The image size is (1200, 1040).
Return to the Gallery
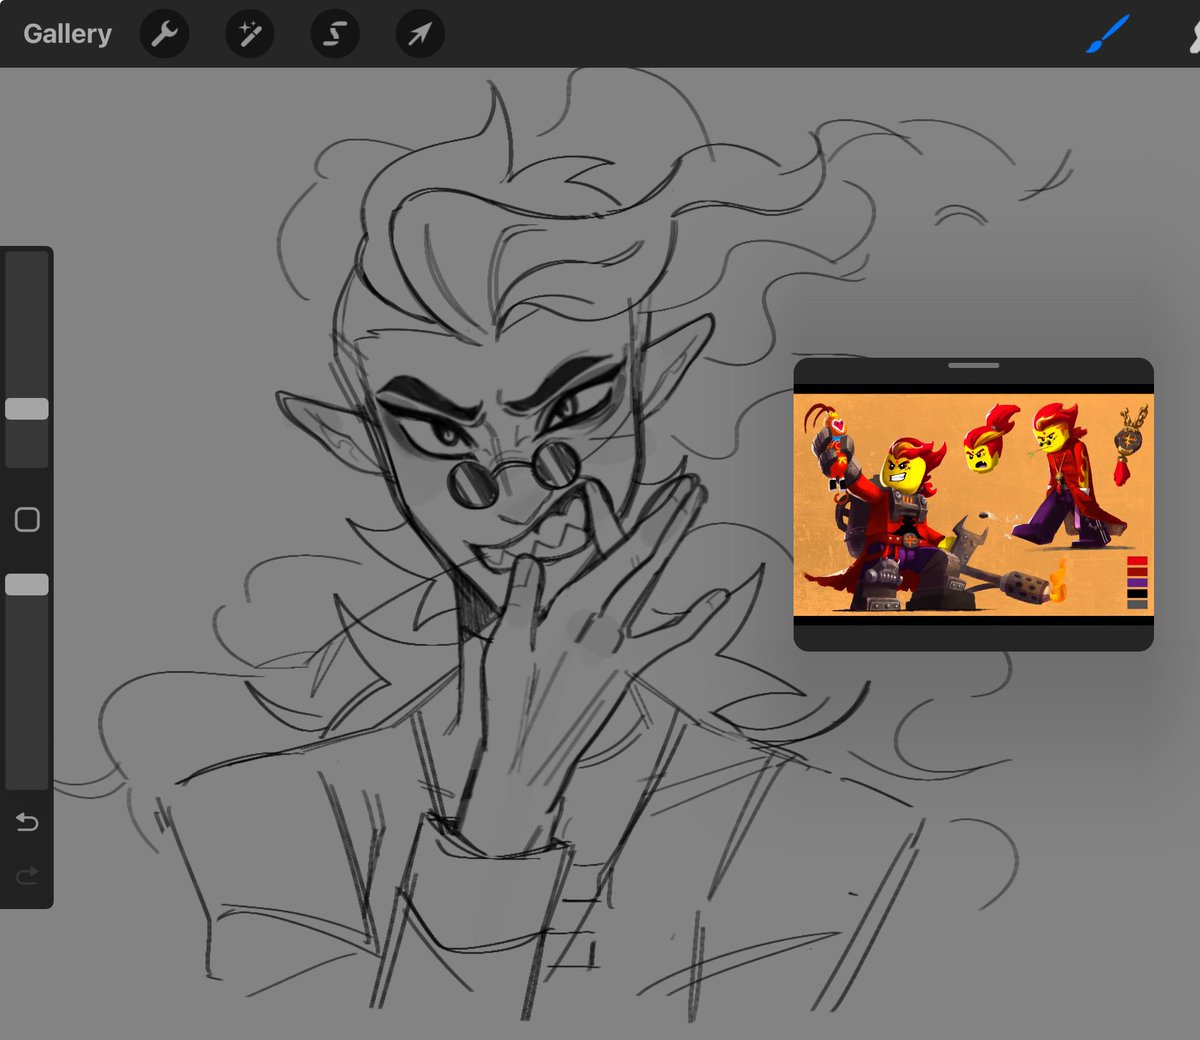point(67,34)
